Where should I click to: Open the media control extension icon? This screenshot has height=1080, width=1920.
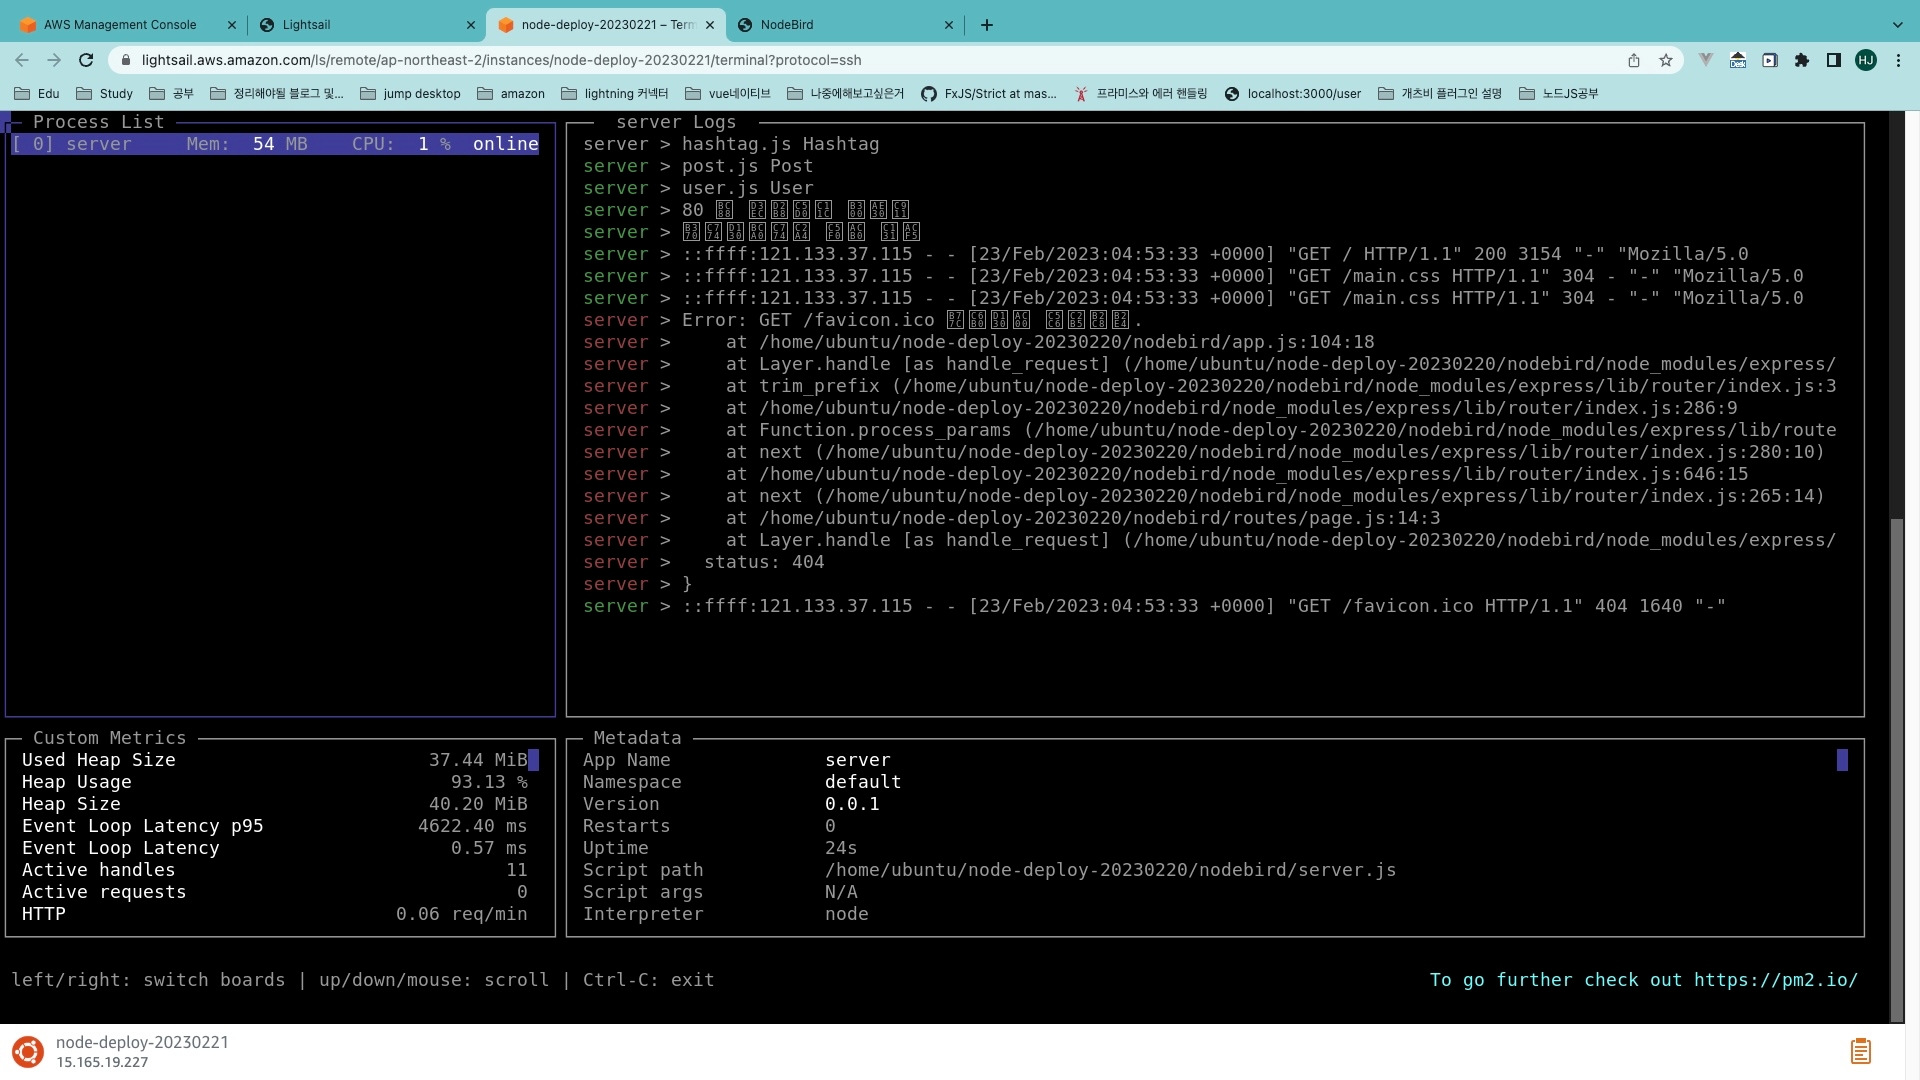point(1770,60)
